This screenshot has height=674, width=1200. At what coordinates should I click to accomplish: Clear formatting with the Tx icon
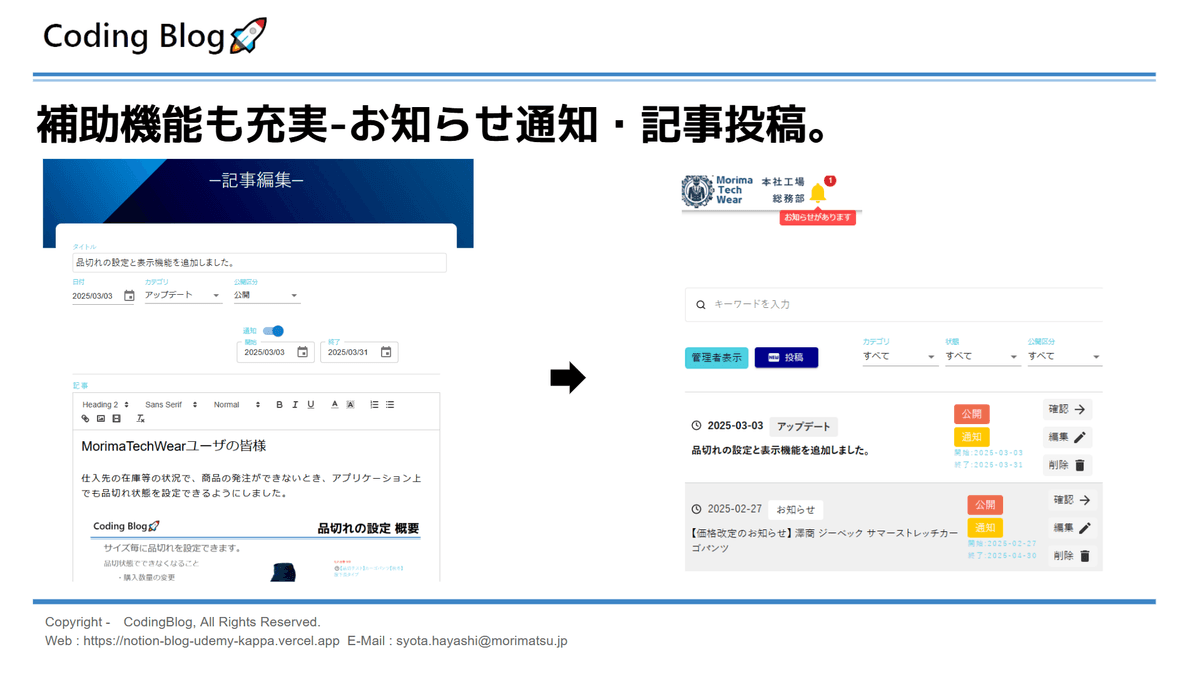pos(140,418)
